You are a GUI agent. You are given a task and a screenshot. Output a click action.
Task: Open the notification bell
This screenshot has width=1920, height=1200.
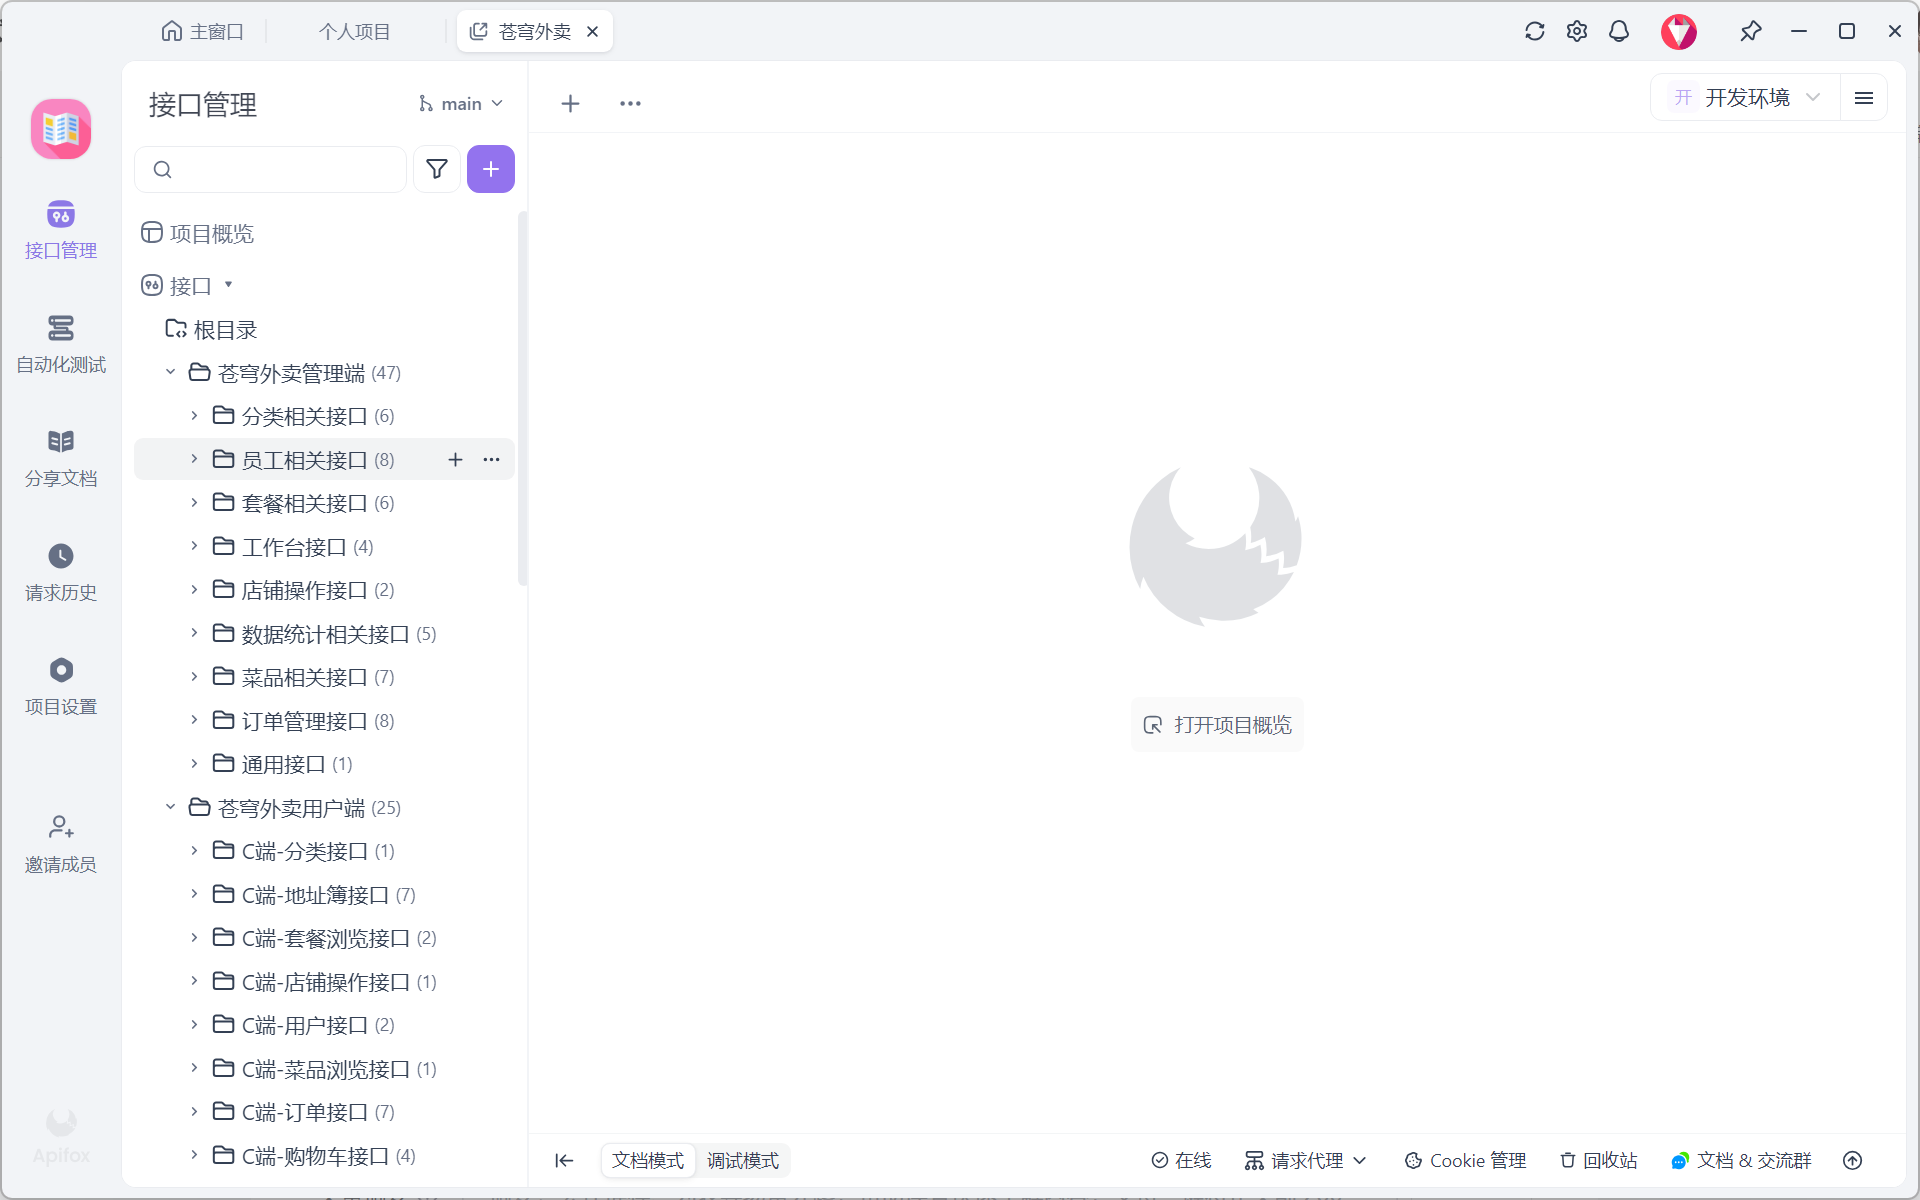[1618, 31]
